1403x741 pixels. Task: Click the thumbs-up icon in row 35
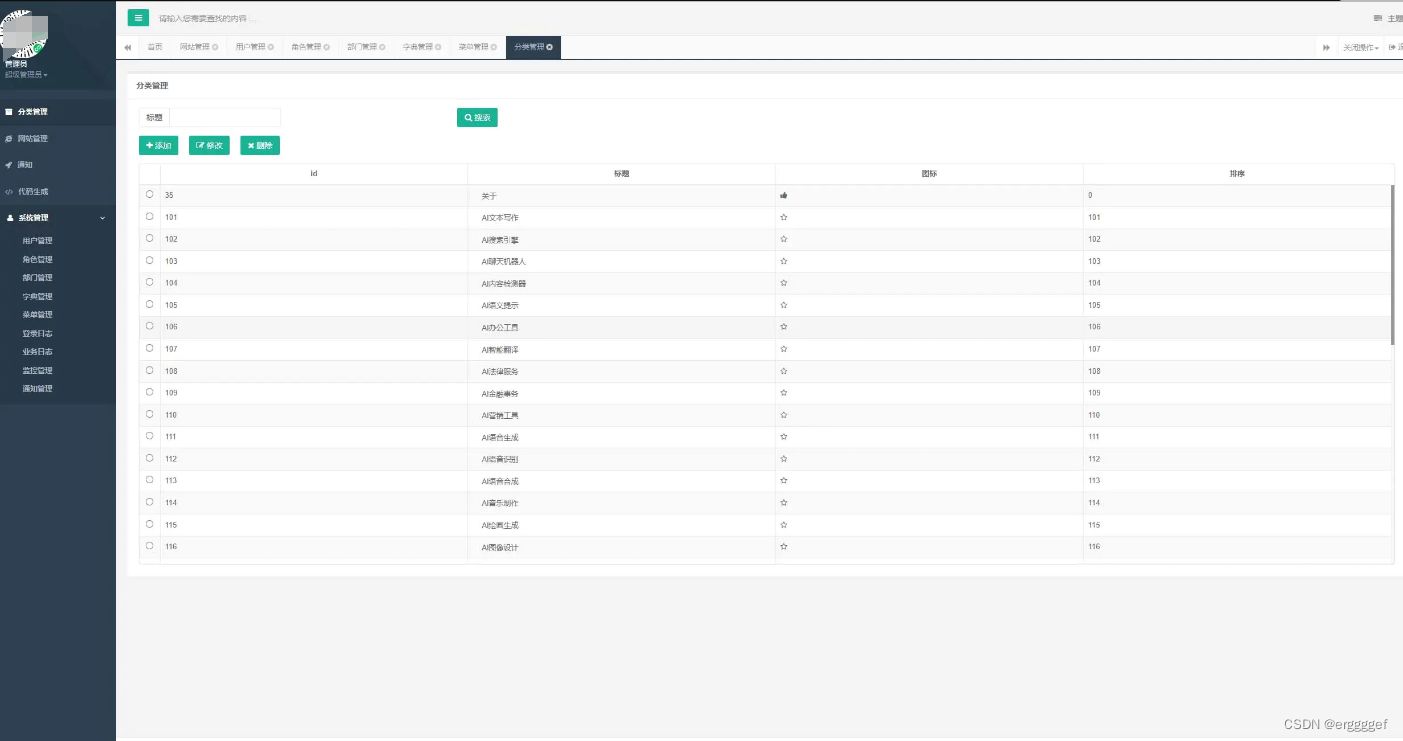tap(784, 195)
